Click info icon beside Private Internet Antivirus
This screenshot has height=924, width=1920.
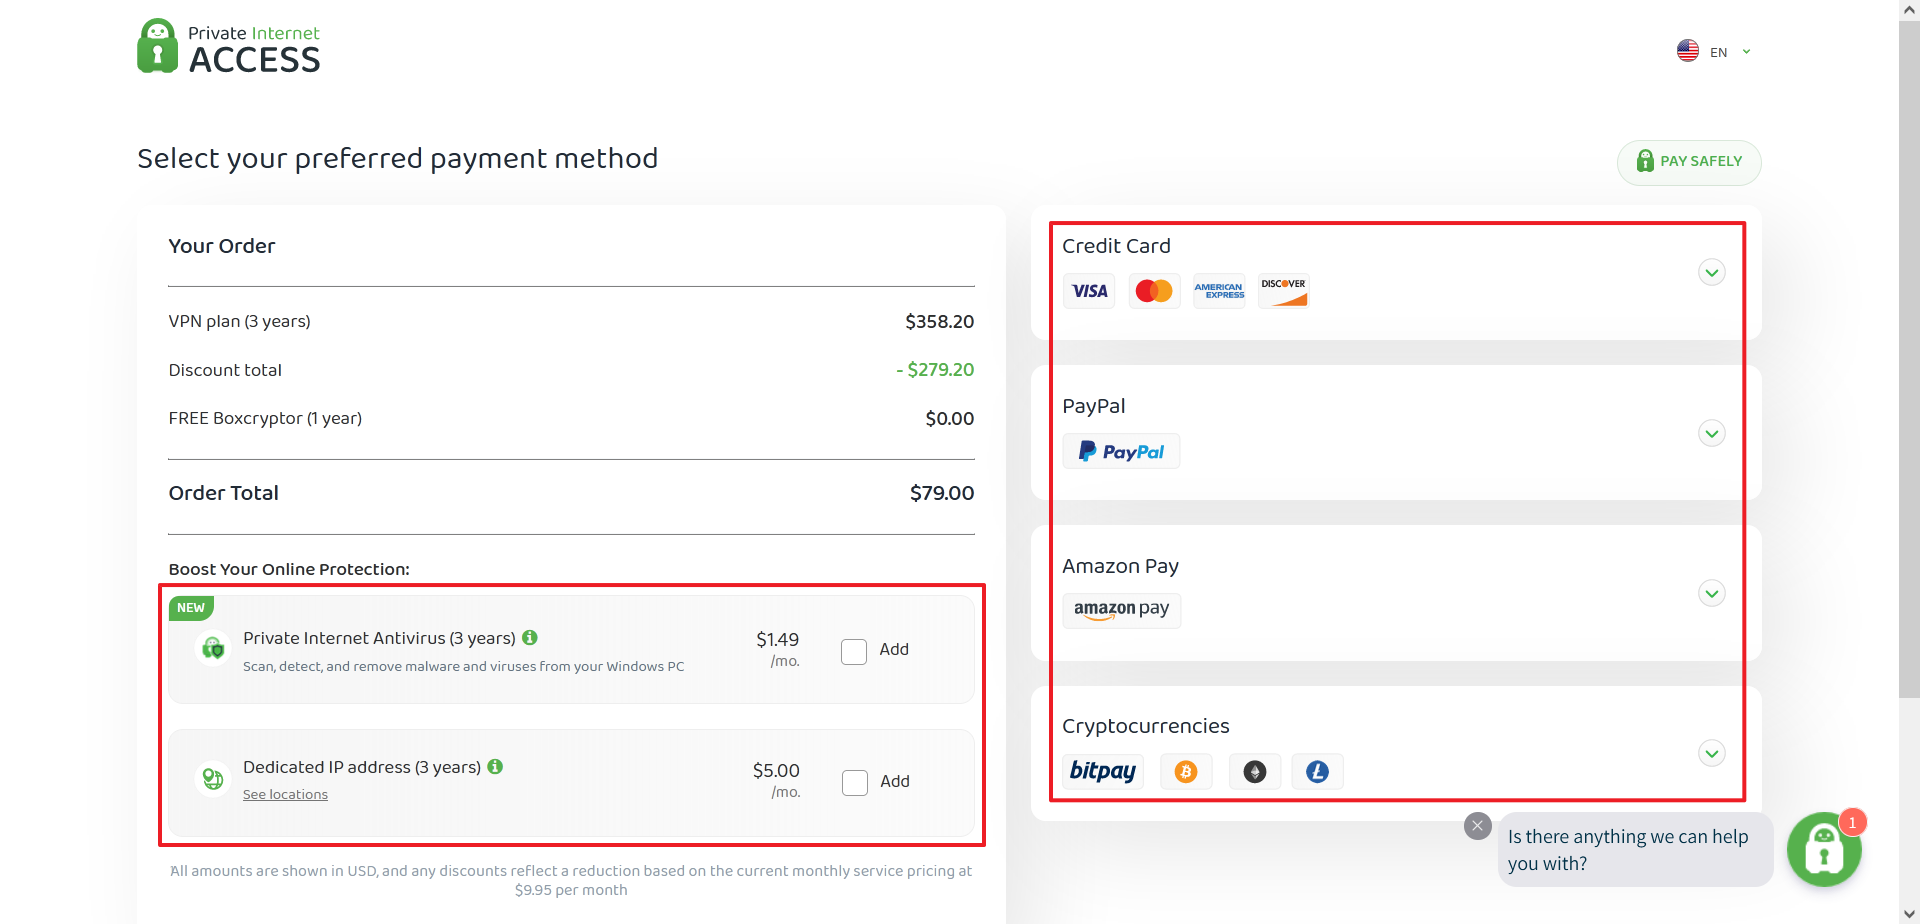coord(530,637)
